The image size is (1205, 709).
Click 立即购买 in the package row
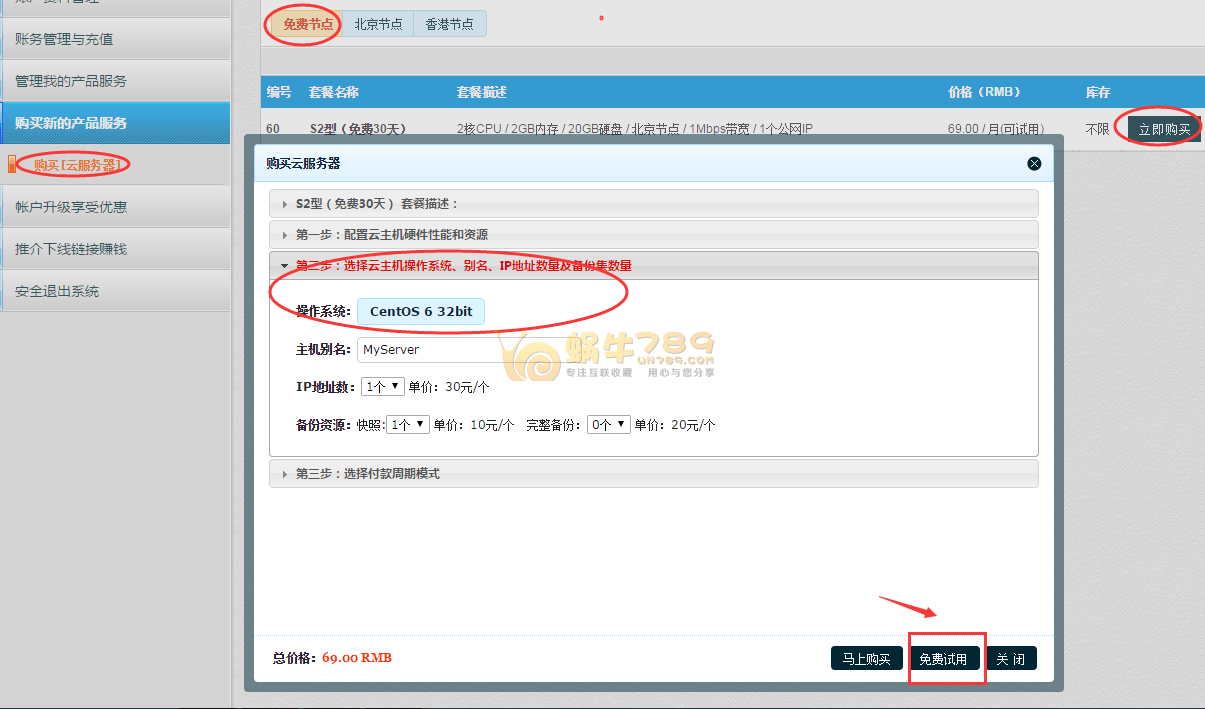(1164, 129)
